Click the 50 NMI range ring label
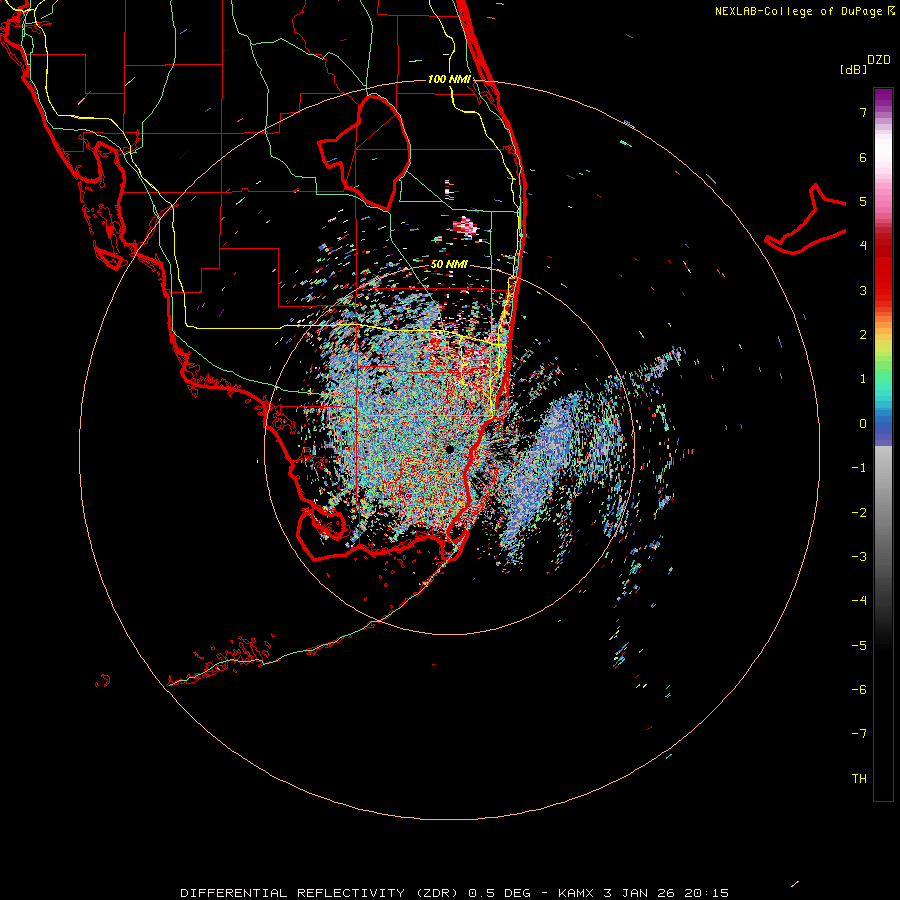Screen dimensions: 900x900 pos(449,264)
